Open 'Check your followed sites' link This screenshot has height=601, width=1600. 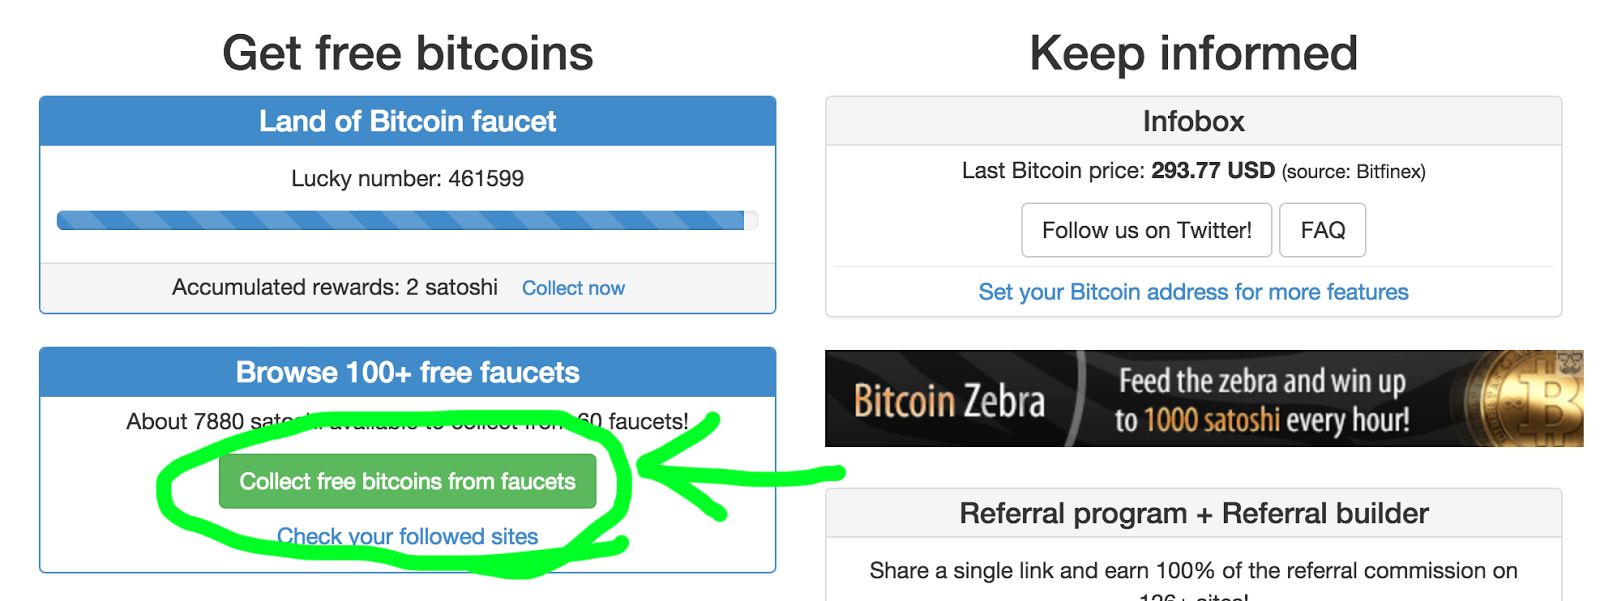pos(407,537)
